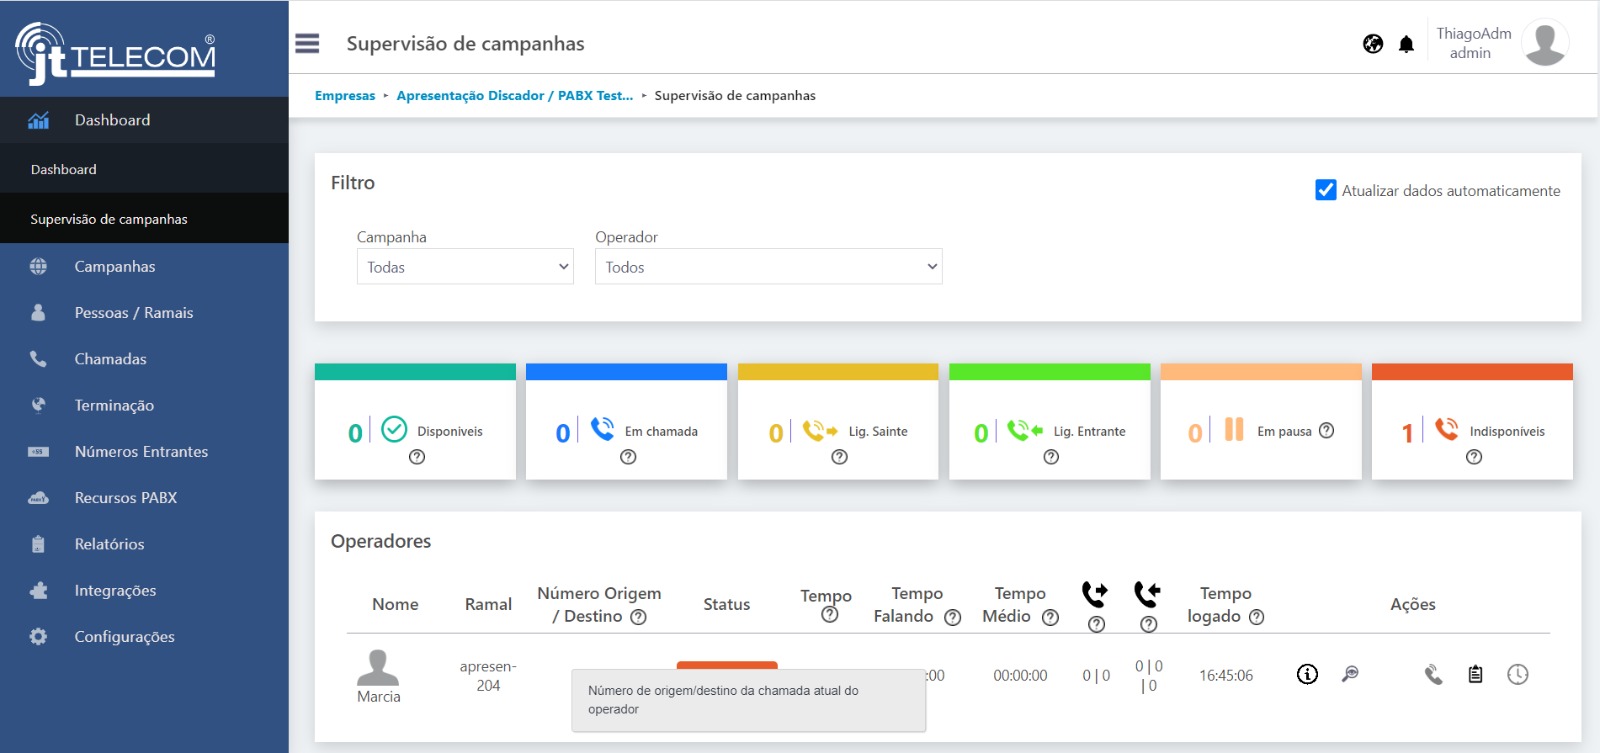Open the globe language icon in header
Screen dimensions: 1600x753
1373,44
